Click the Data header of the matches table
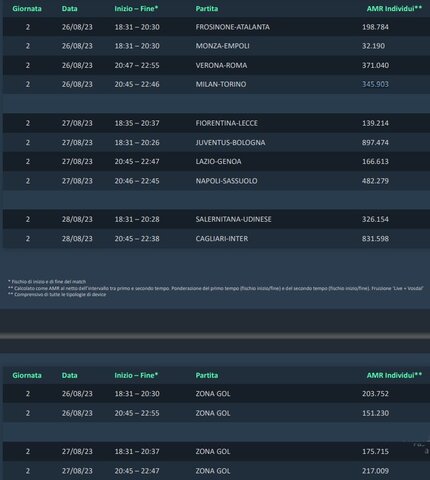This screenshot has height=480, width=430. 69,9
